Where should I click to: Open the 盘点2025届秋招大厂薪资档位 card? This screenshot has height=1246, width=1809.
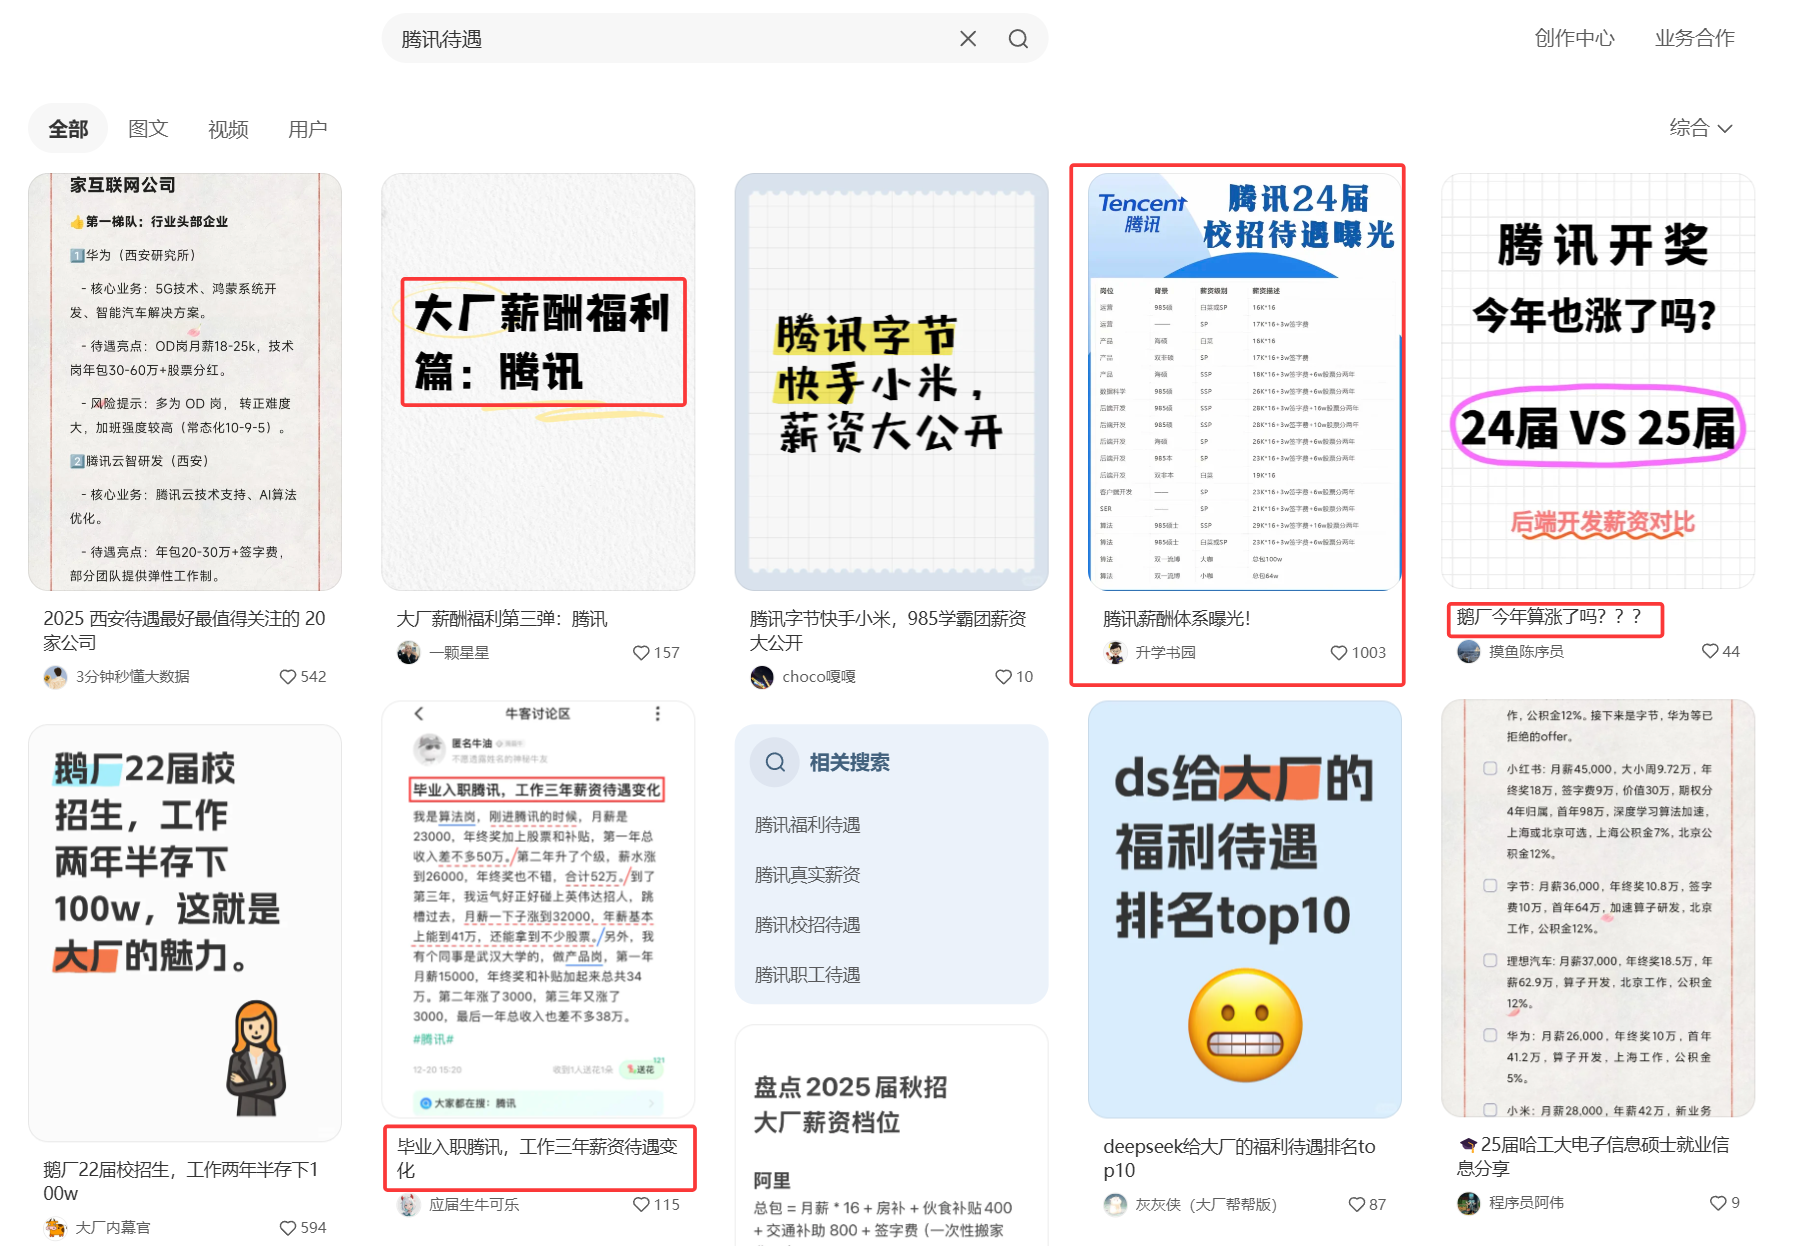coord(891,1135)
